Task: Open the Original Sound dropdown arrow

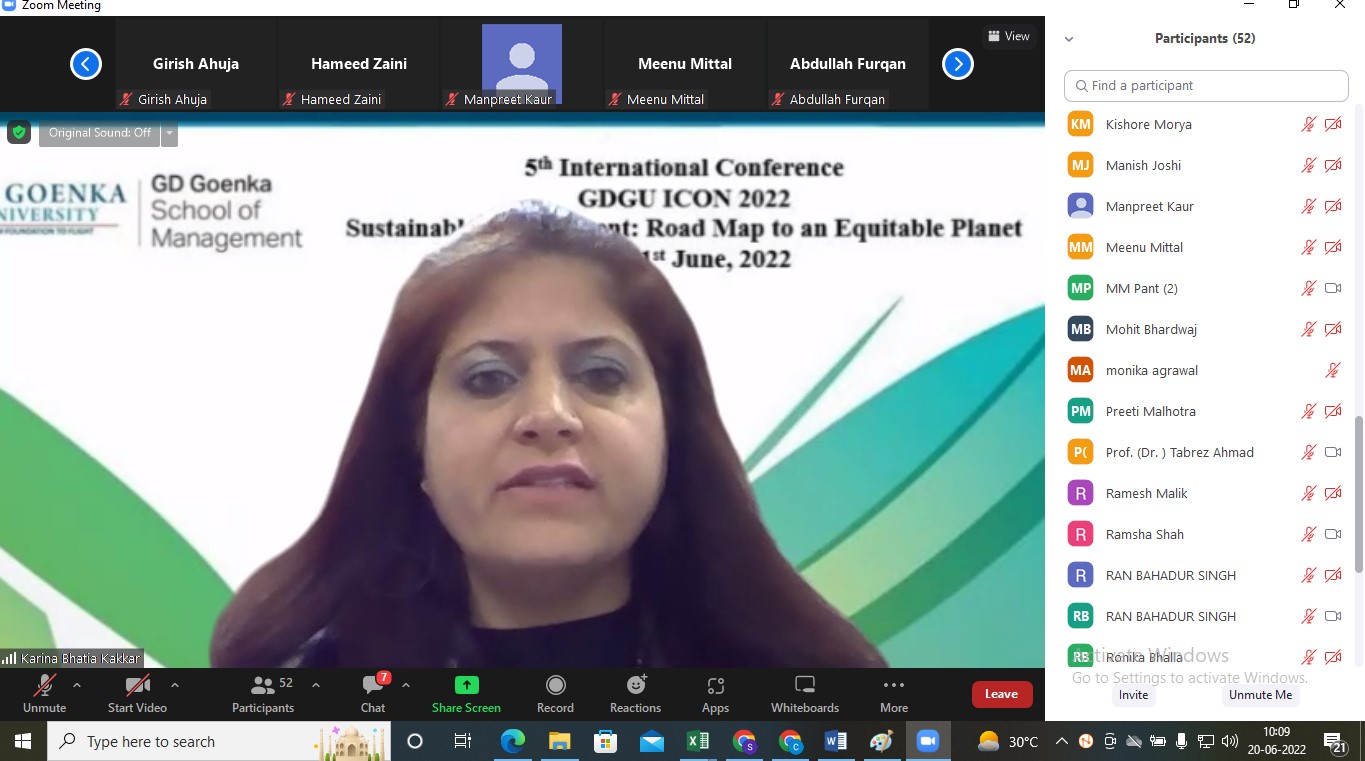Action: pyautogui.click(x=169, y=133)
